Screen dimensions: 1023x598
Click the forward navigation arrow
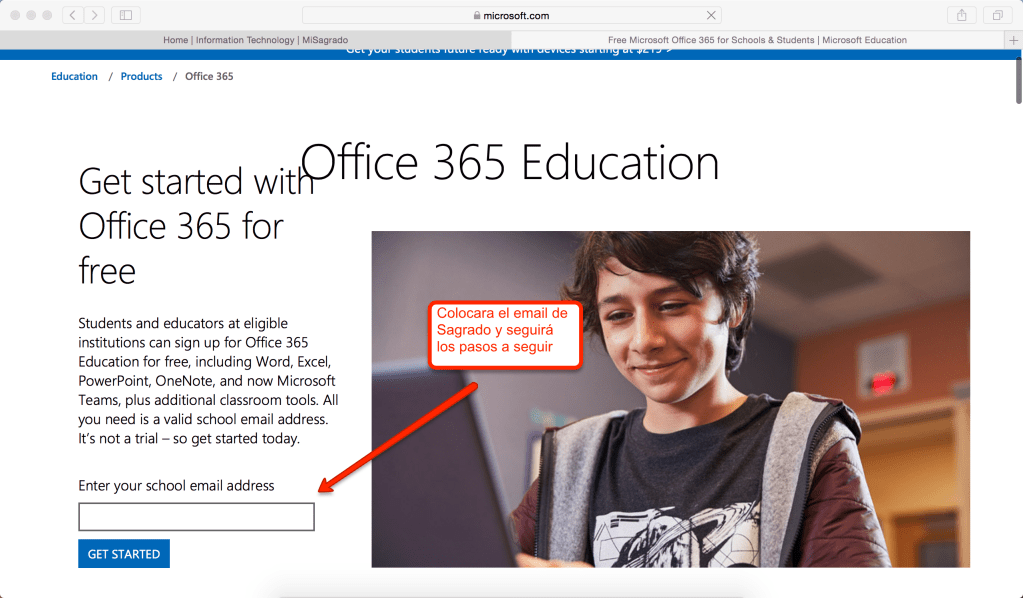click(94, 15)
